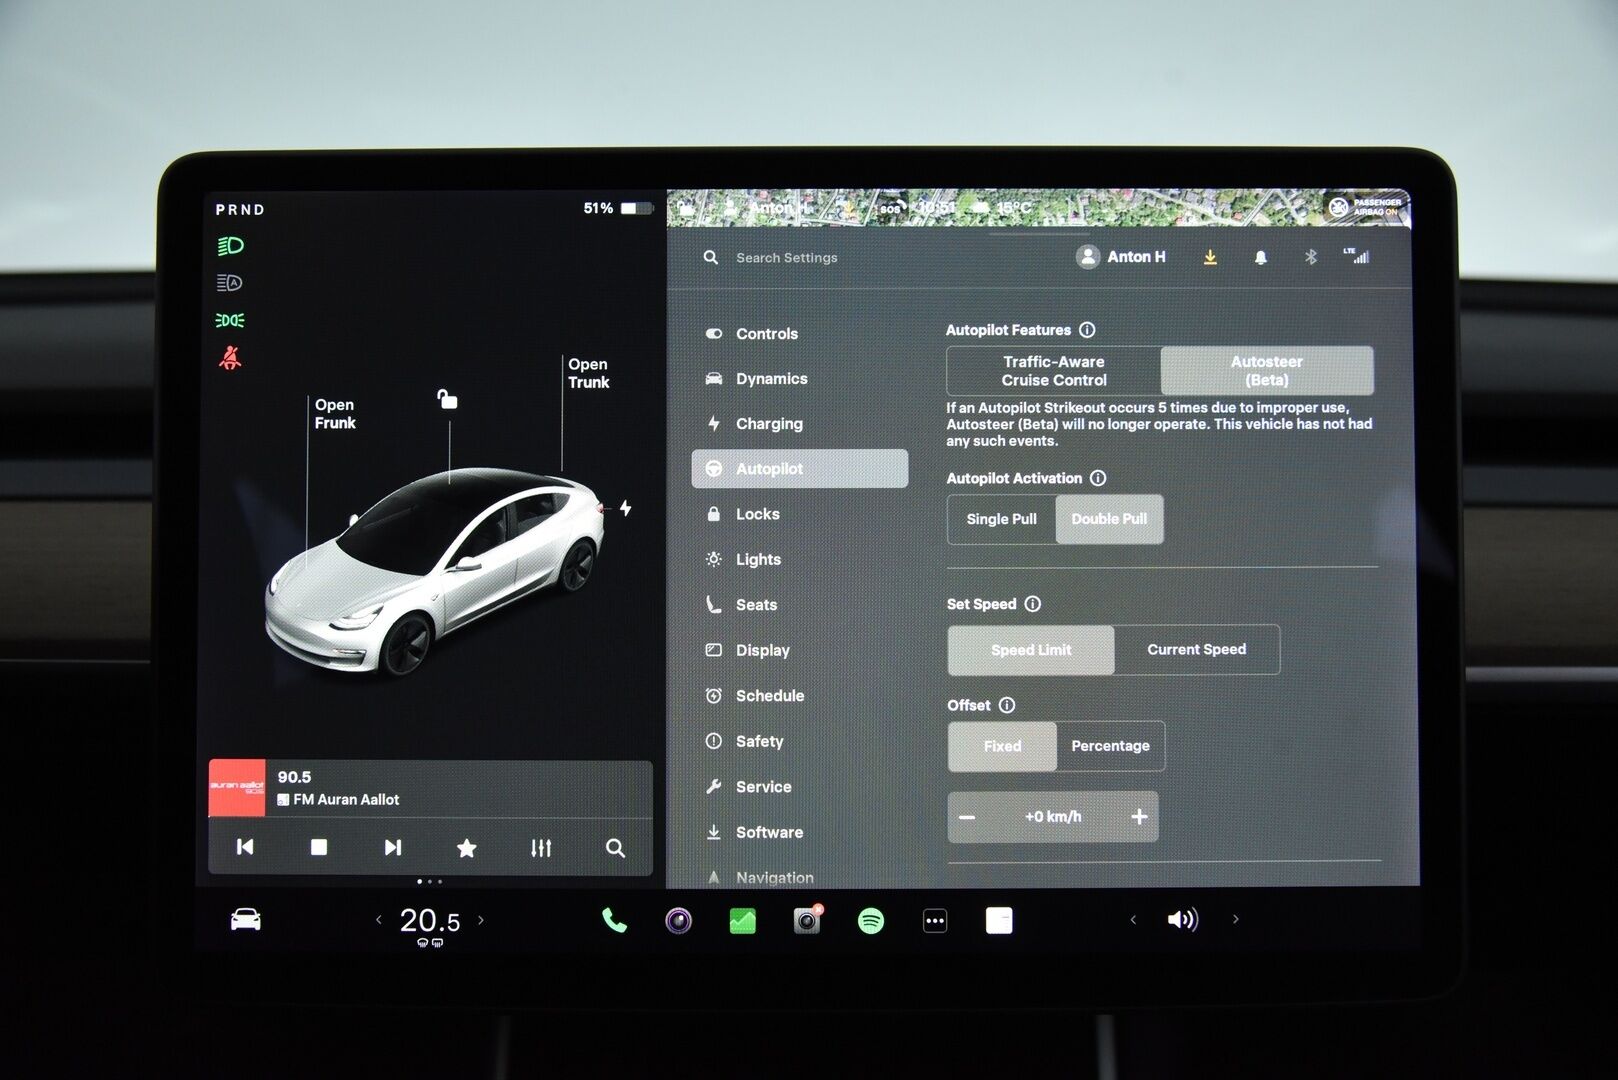Raise volume with right chevron
Viewport: 1618px width, 1080px height.
1236,920
